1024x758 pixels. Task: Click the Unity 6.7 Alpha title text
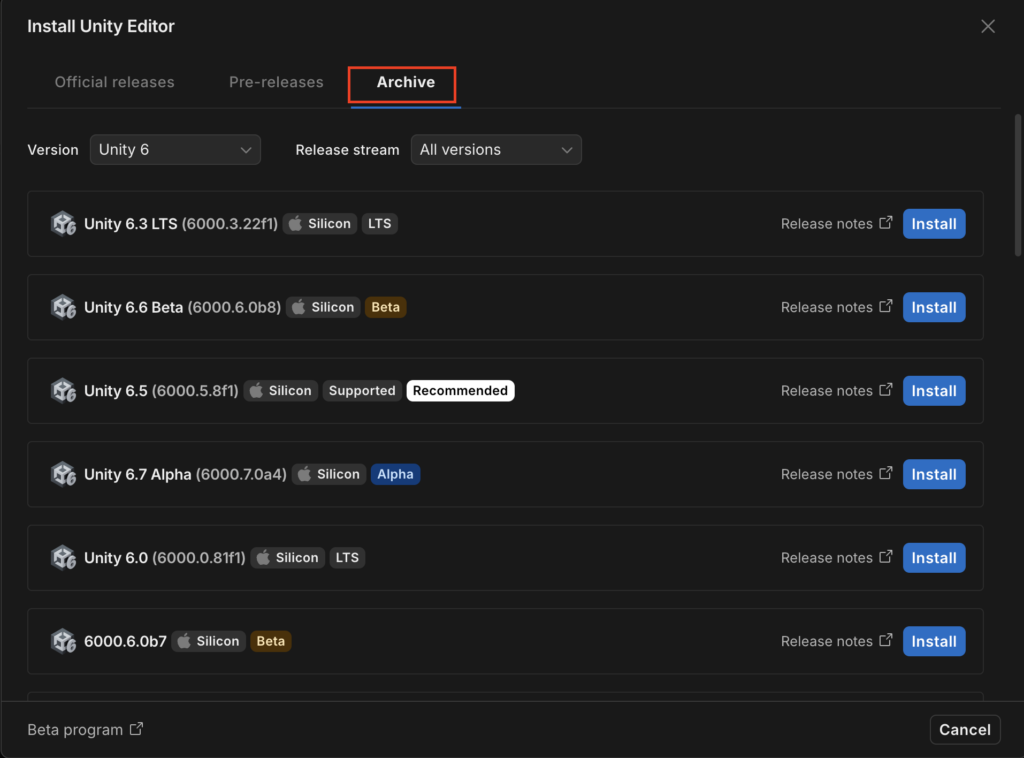pos(138,475)
